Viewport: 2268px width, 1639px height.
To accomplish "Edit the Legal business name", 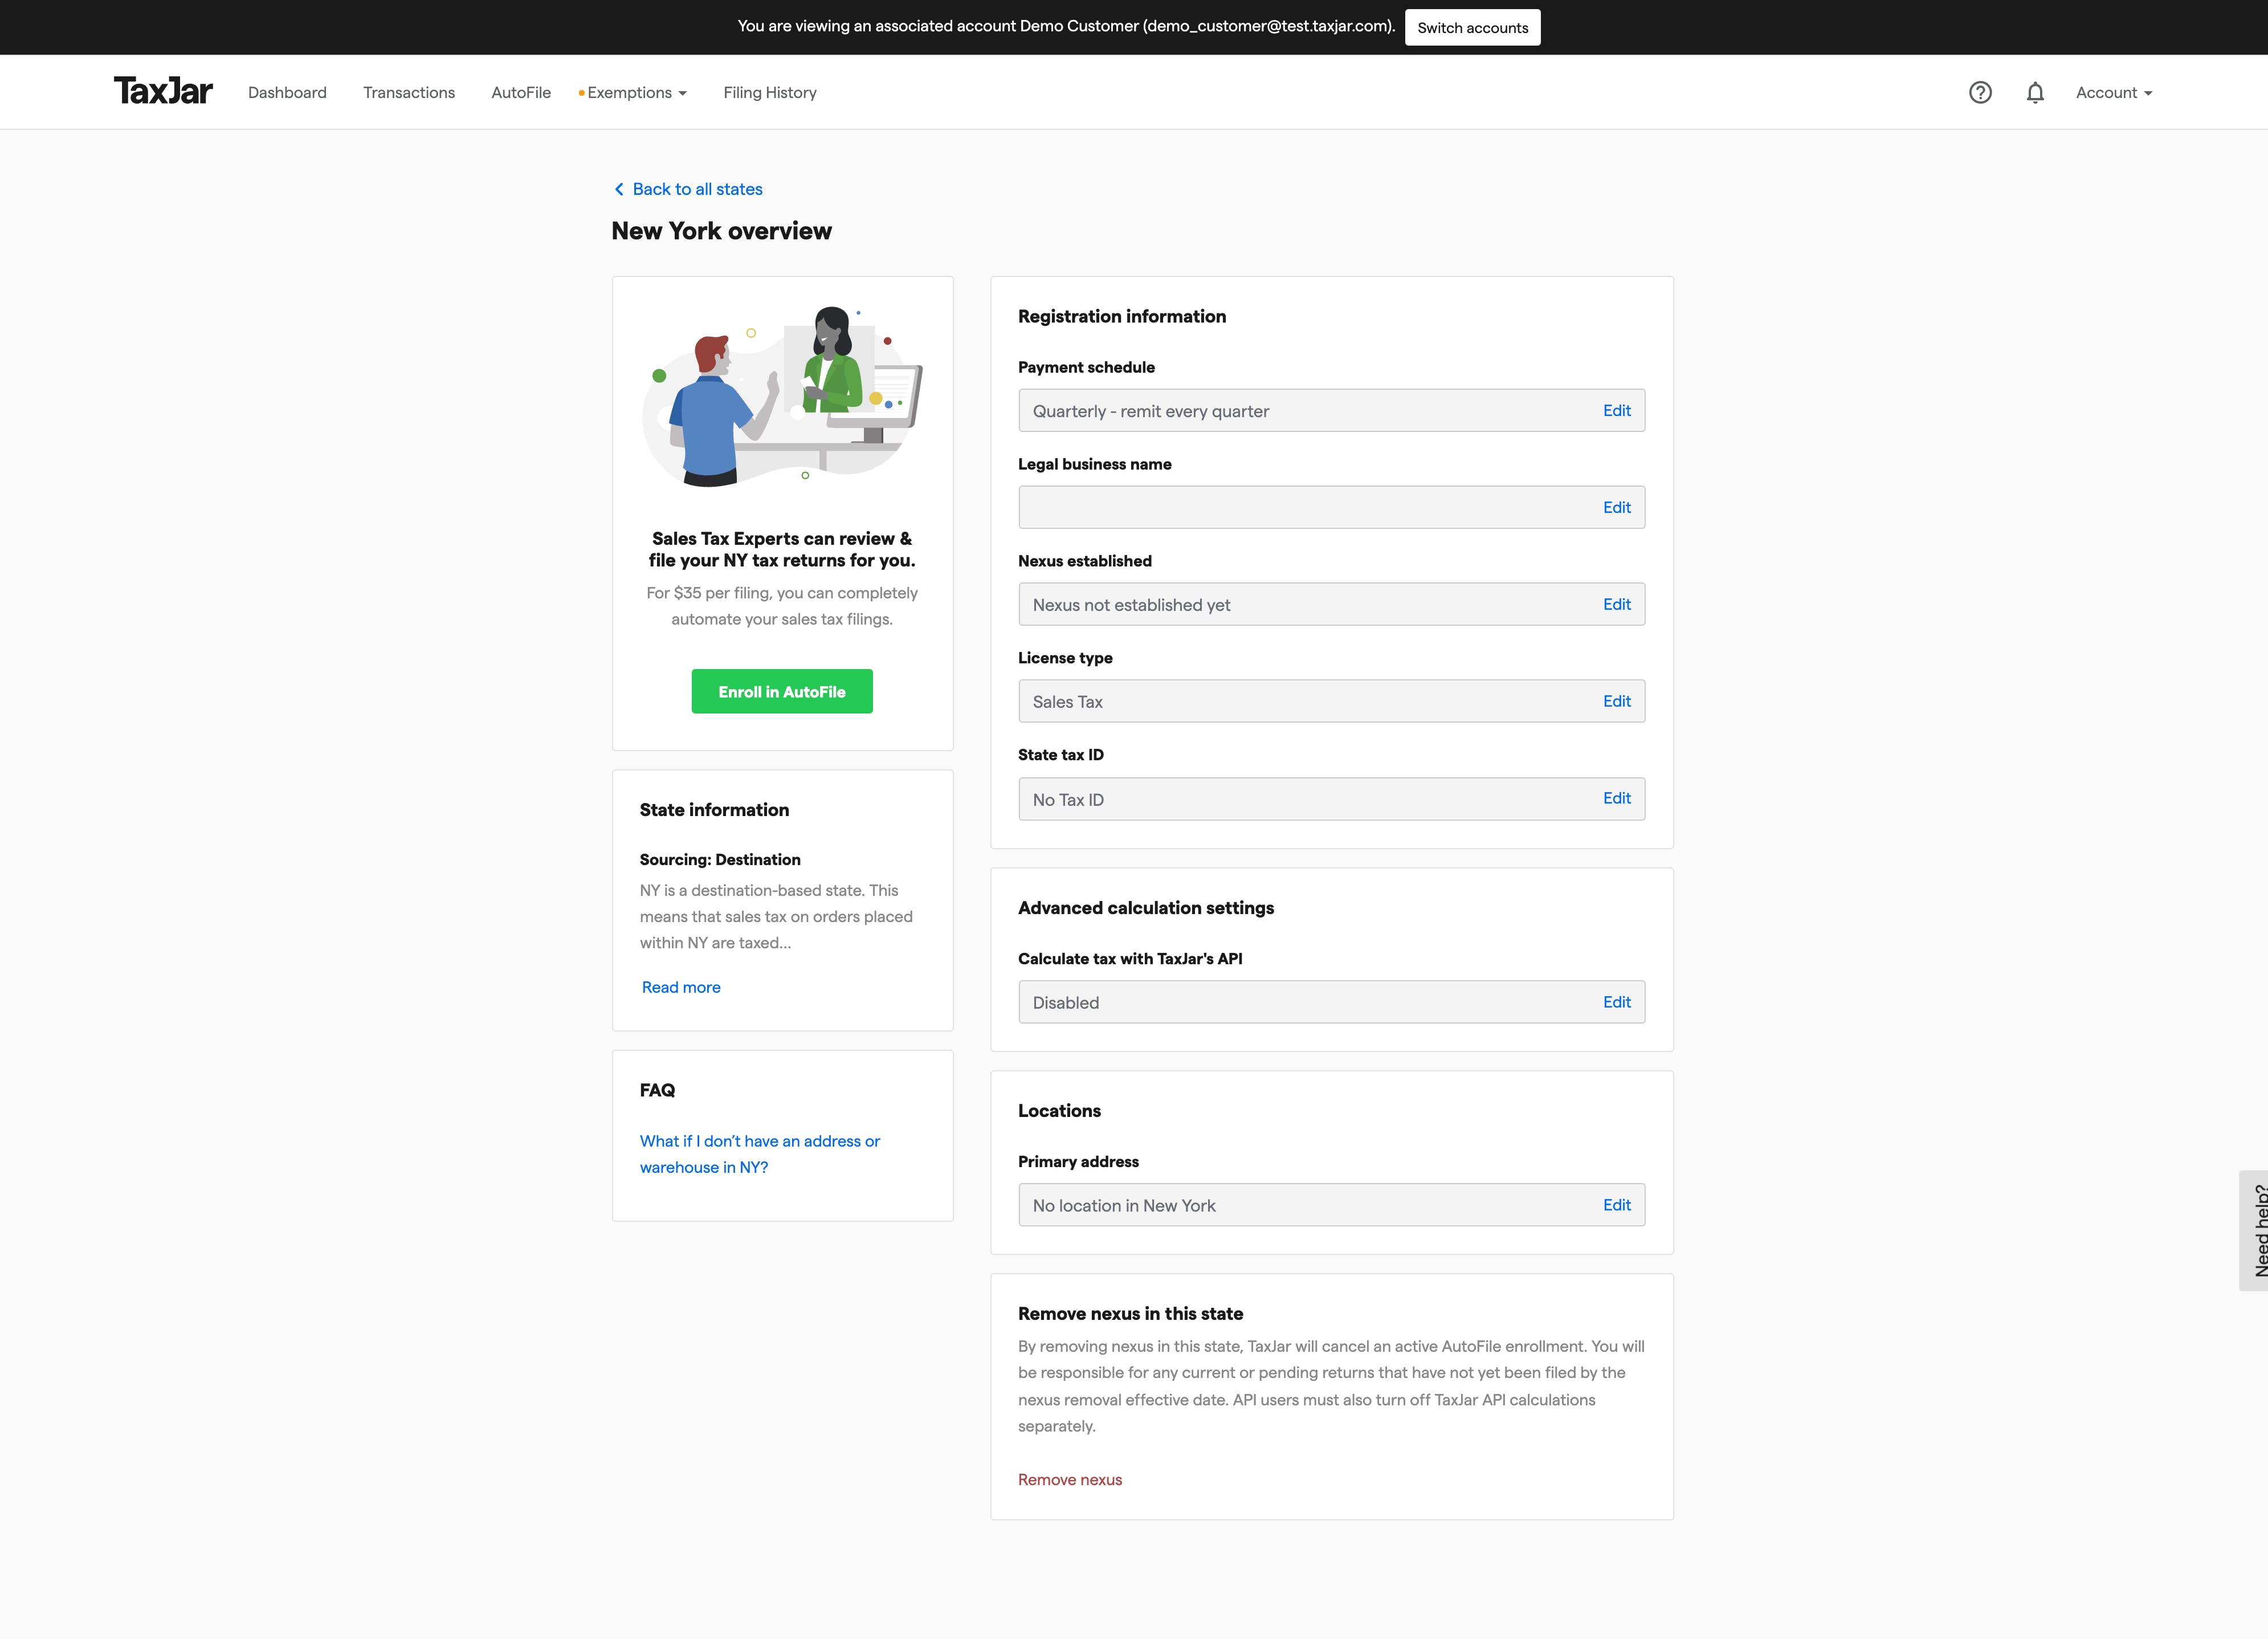I will point(1616,507).
